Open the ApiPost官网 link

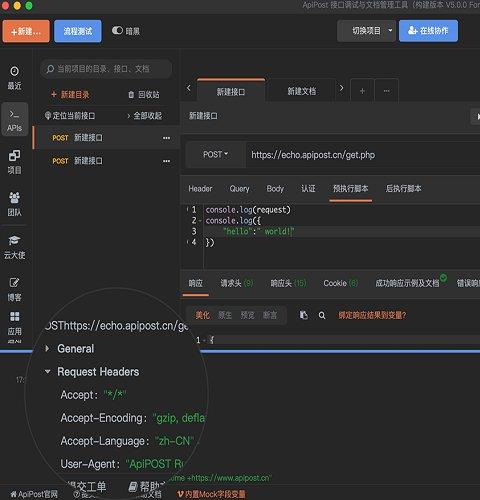point(34,494)
